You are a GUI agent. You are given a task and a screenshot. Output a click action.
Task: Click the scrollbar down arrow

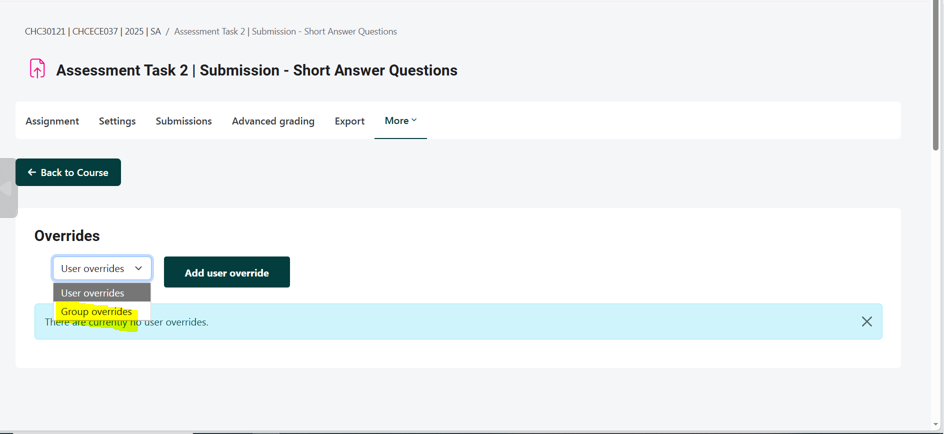[936, 425]
